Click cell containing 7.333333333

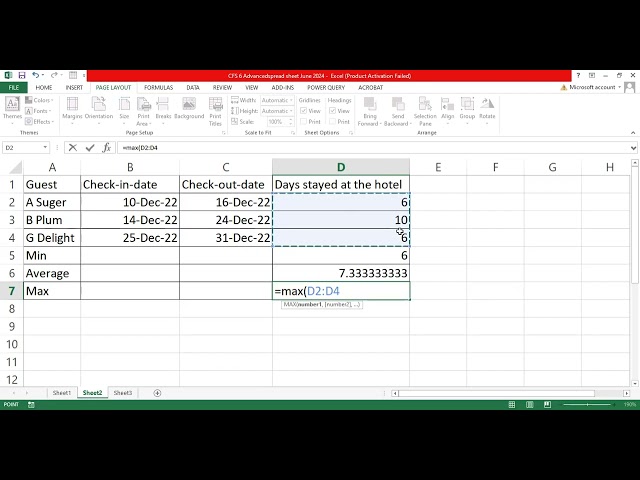click(341, 273)
